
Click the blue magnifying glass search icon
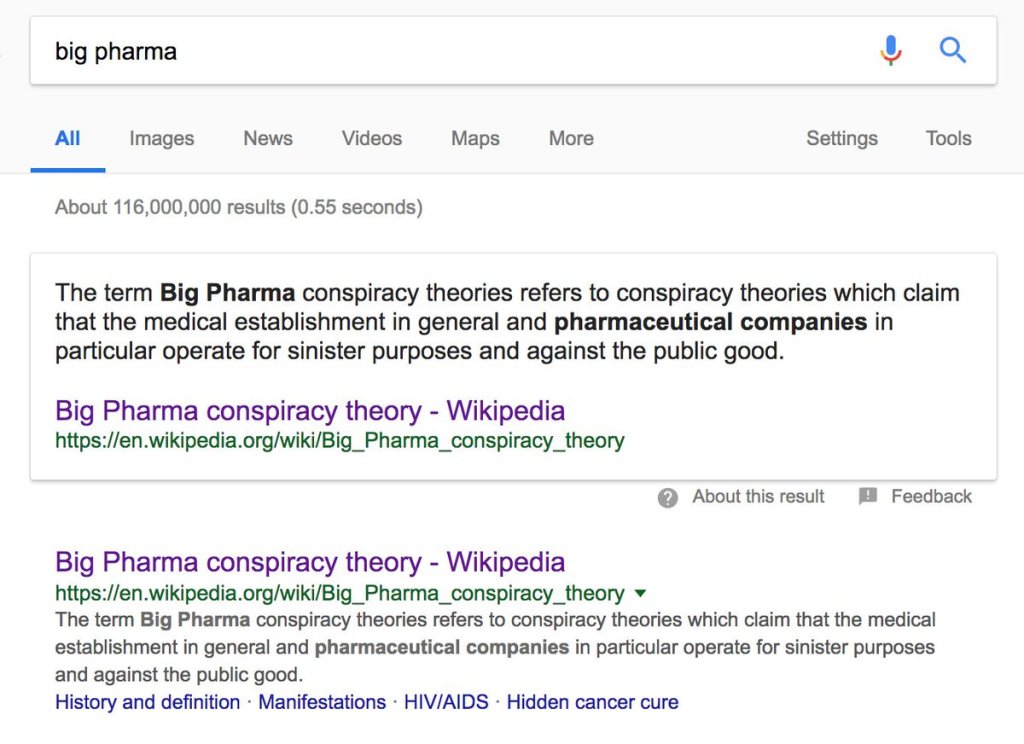tap(953, 50)
